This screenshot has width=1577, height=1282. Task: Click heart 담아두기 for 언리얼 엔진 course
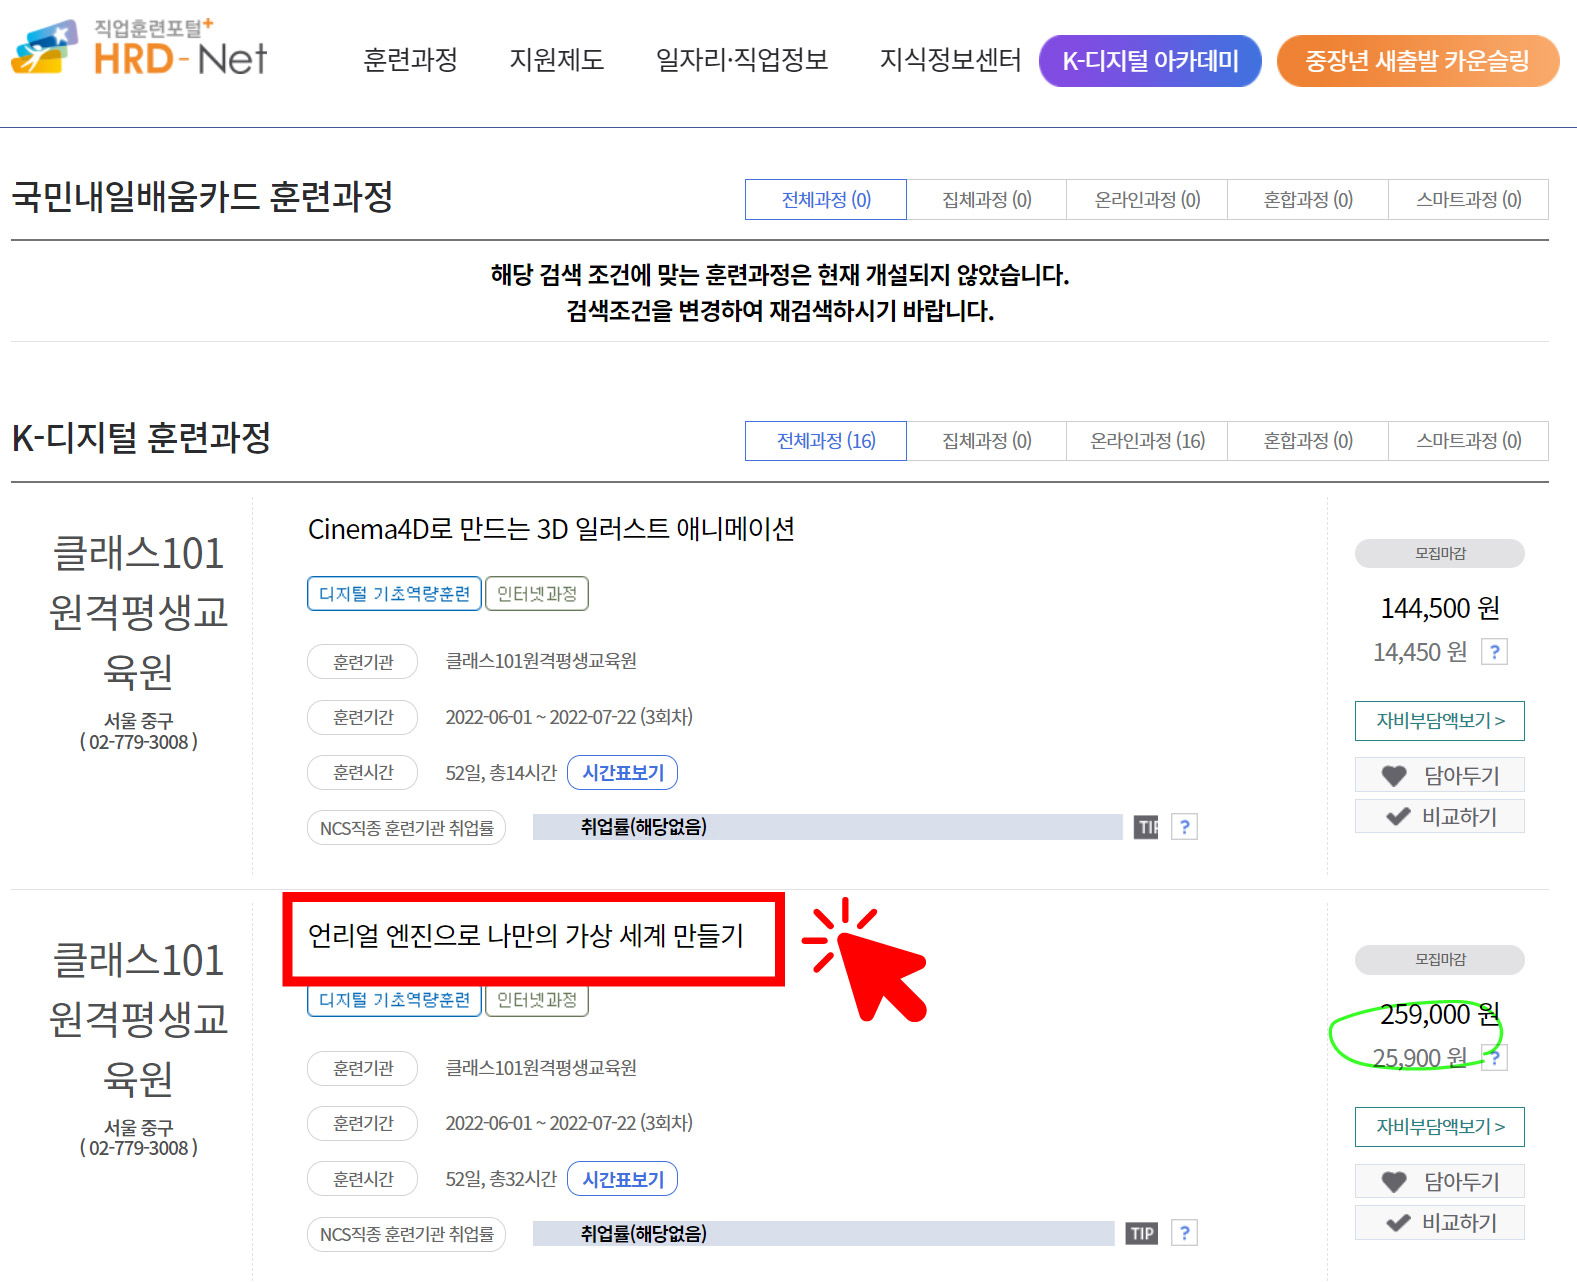(x=1440, y=1181)
